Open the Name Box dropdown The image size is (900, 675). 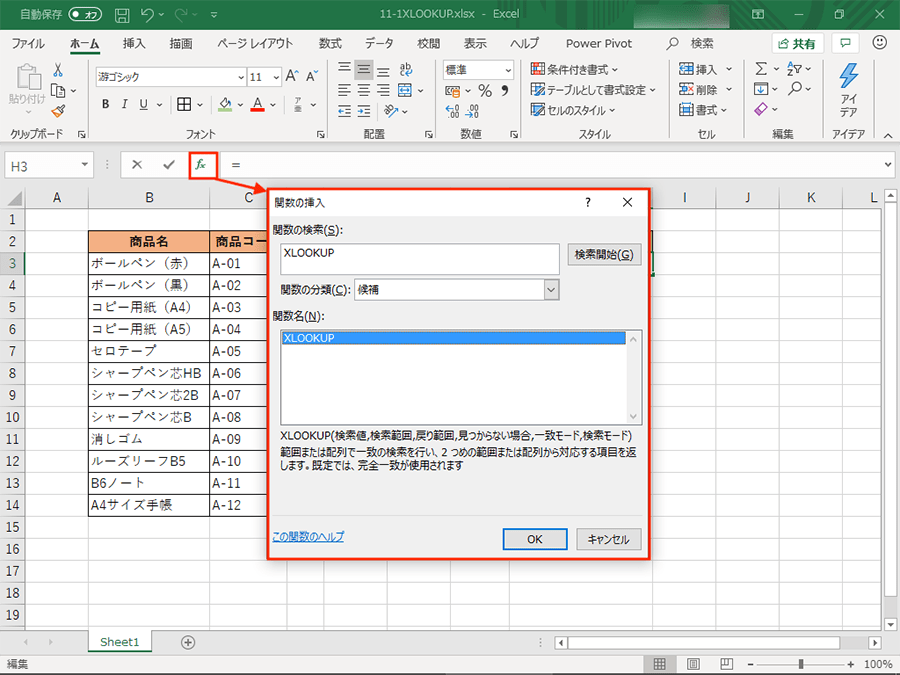tap(84, 165)
